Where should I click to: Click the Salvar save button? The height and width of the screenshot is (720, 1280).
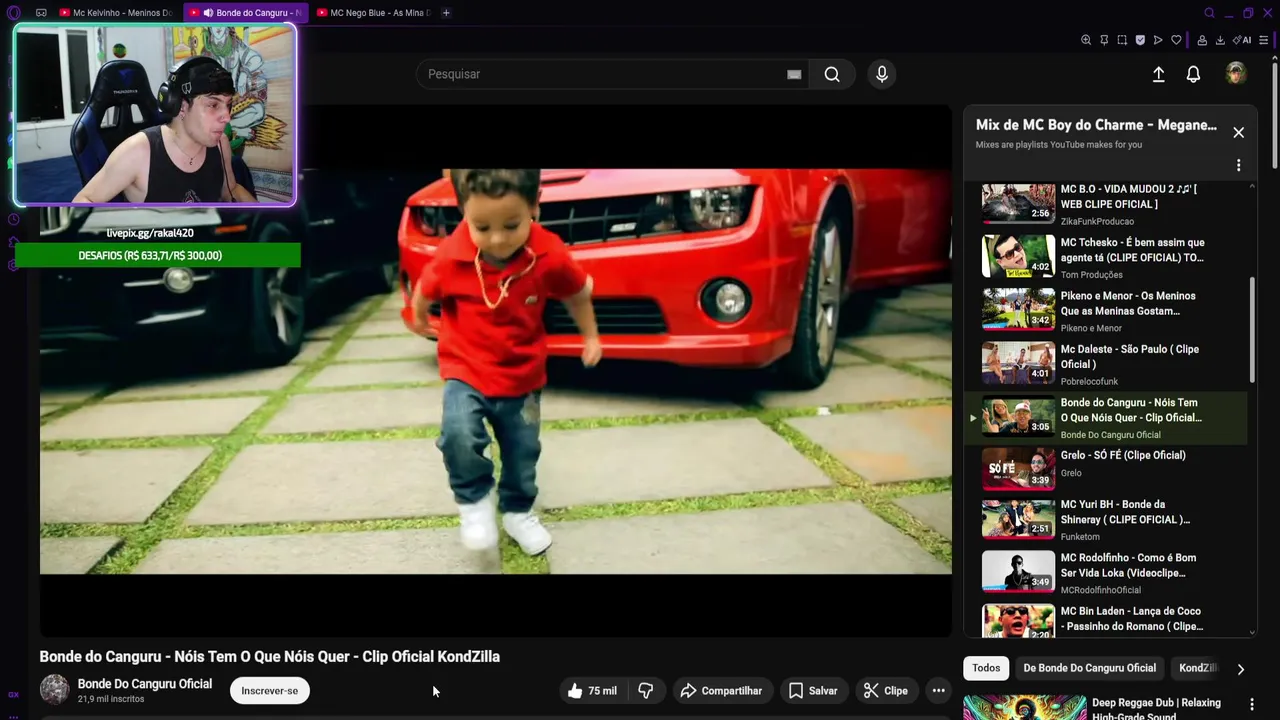click(x=813, y=691)
